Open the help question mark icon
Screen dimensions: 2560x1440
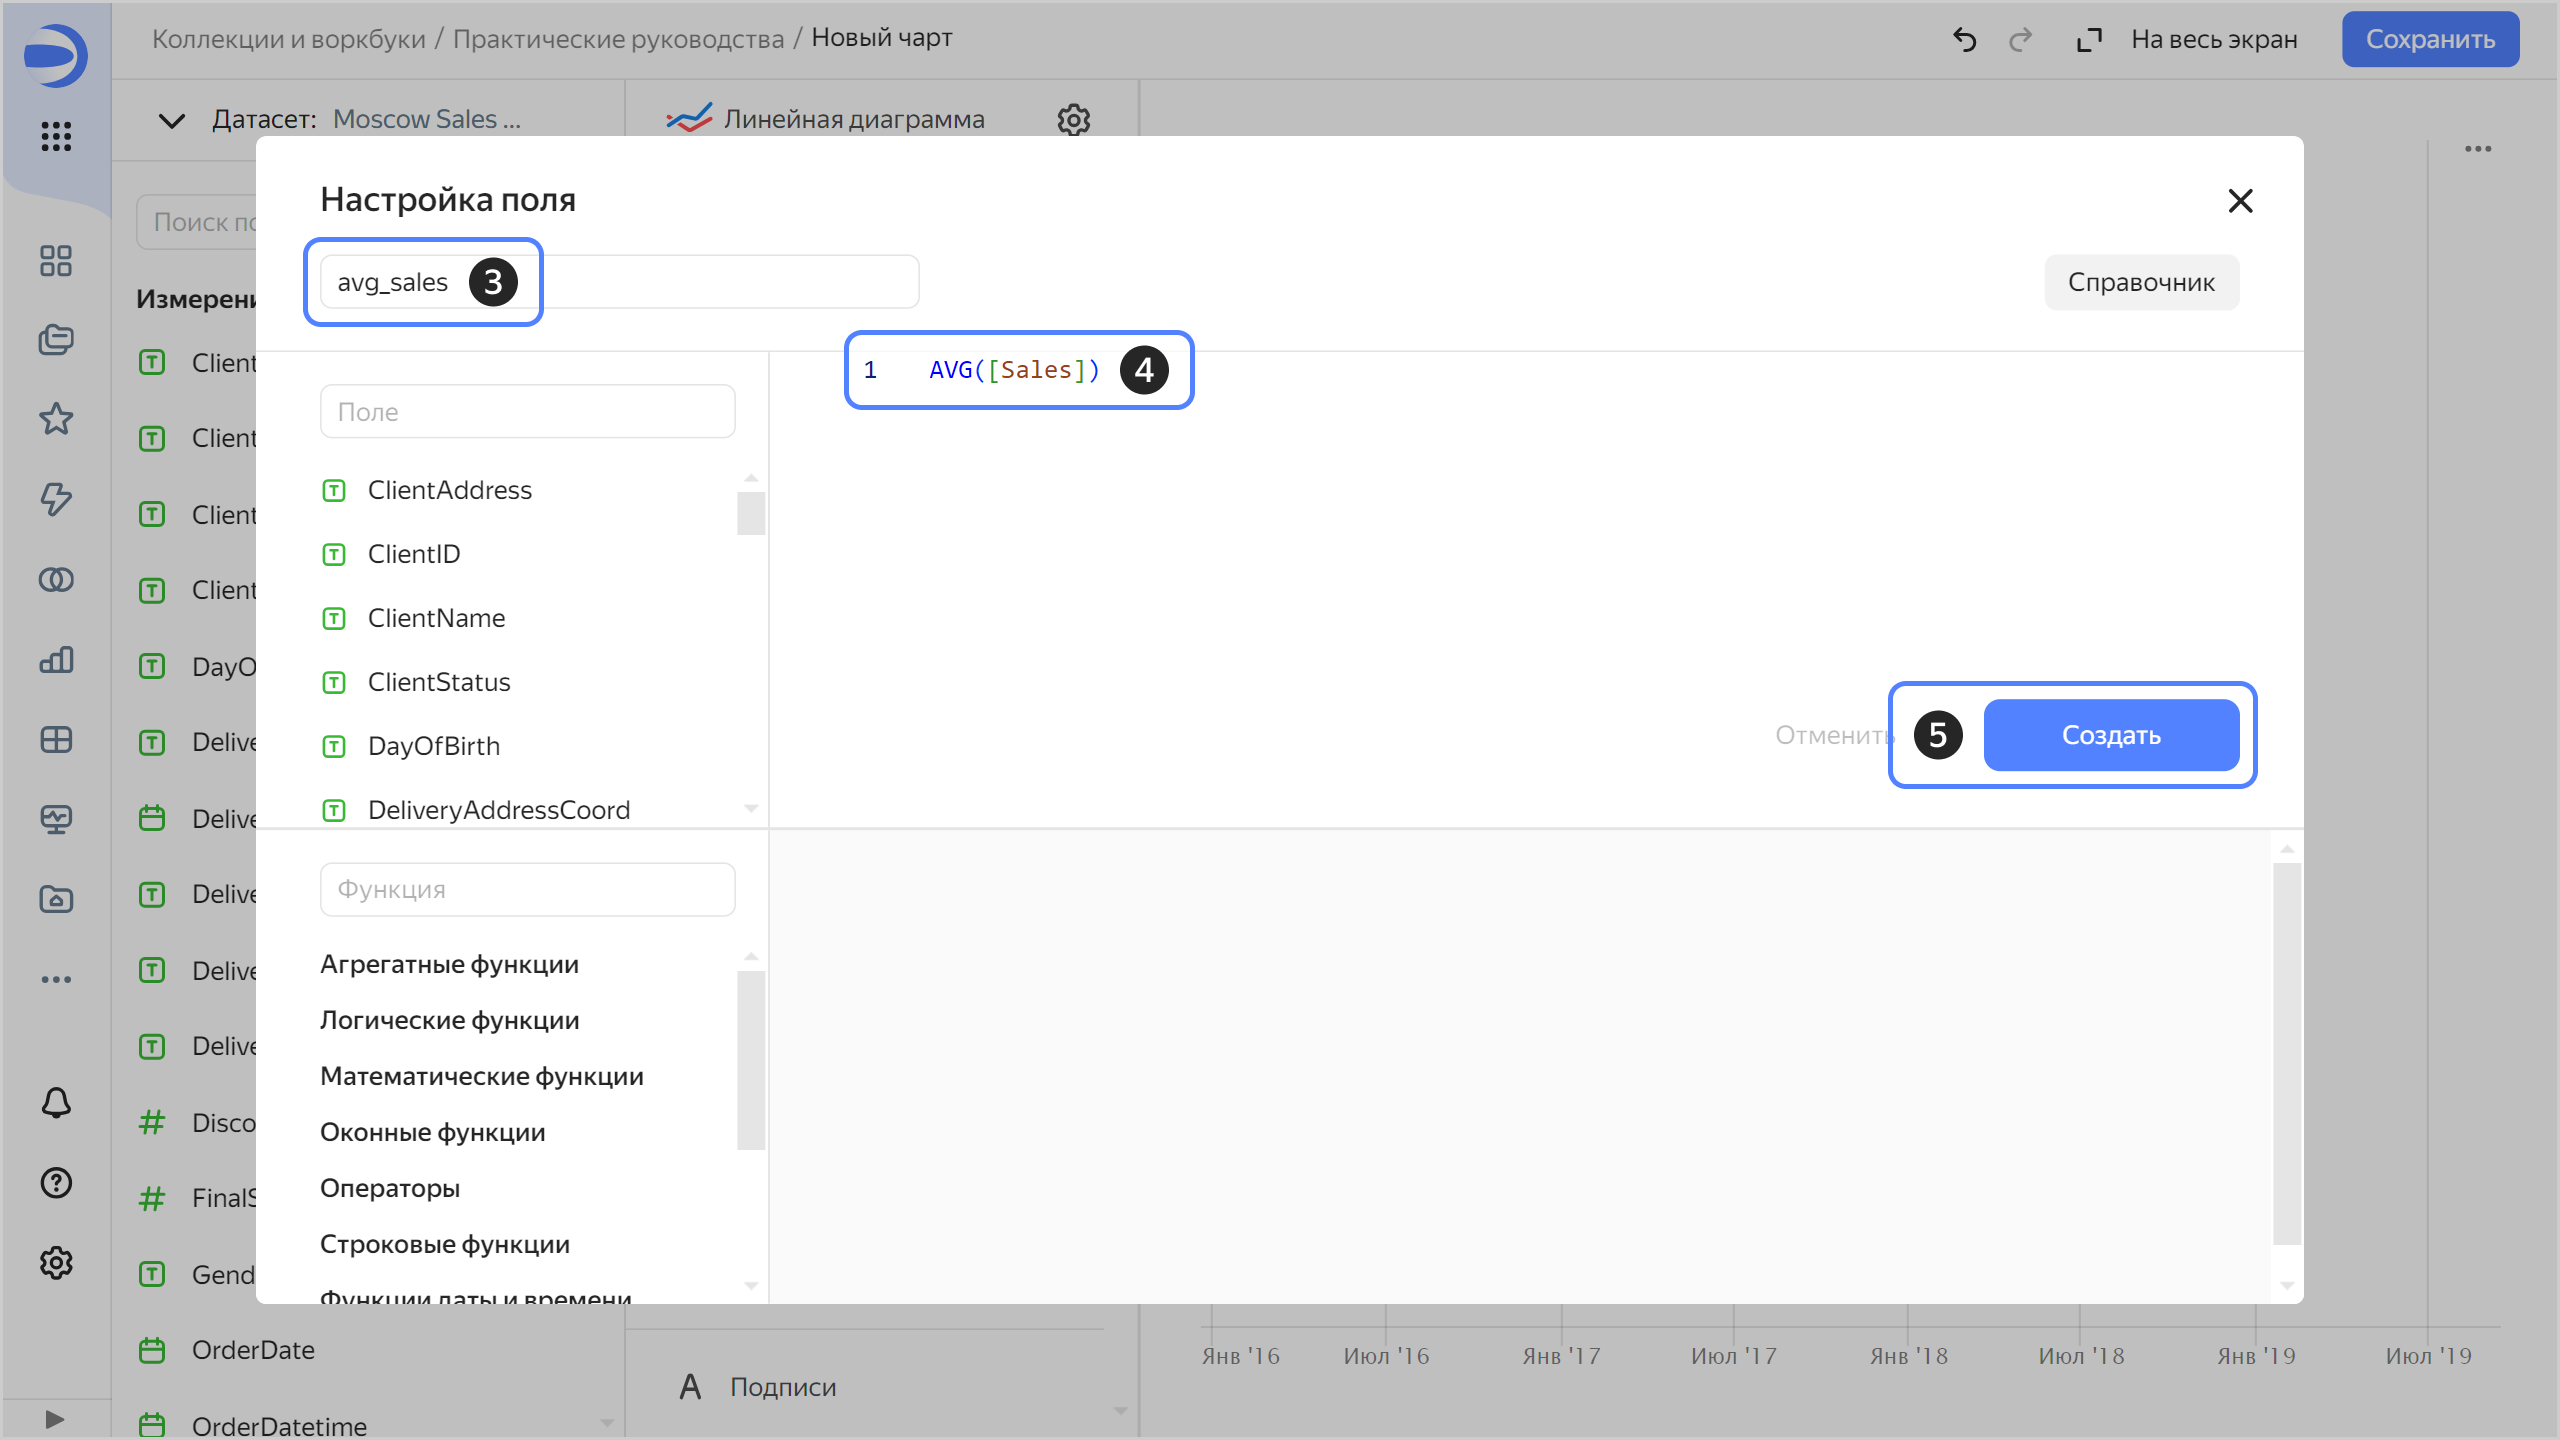coord(56,1183)
